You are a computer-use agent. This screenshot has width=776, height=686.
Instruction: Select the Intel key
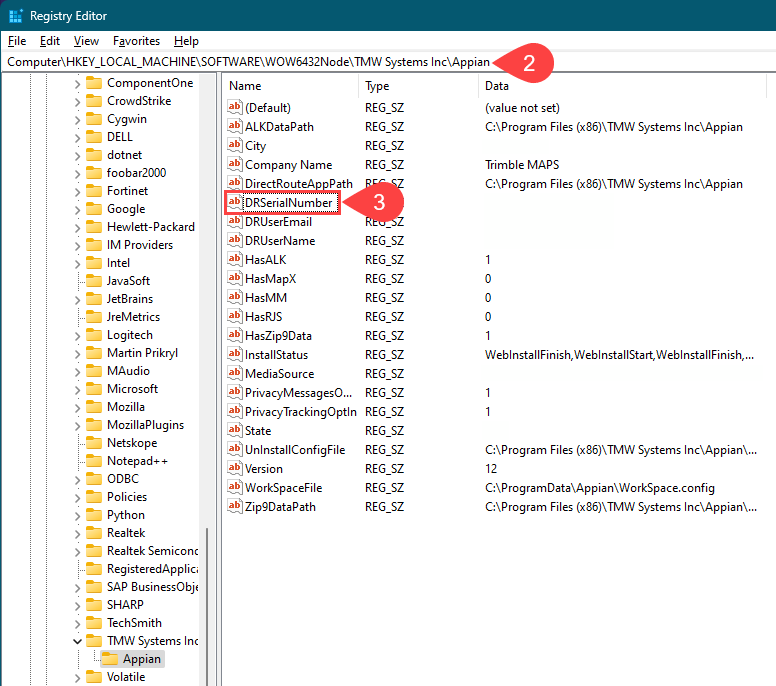point(118,263)
